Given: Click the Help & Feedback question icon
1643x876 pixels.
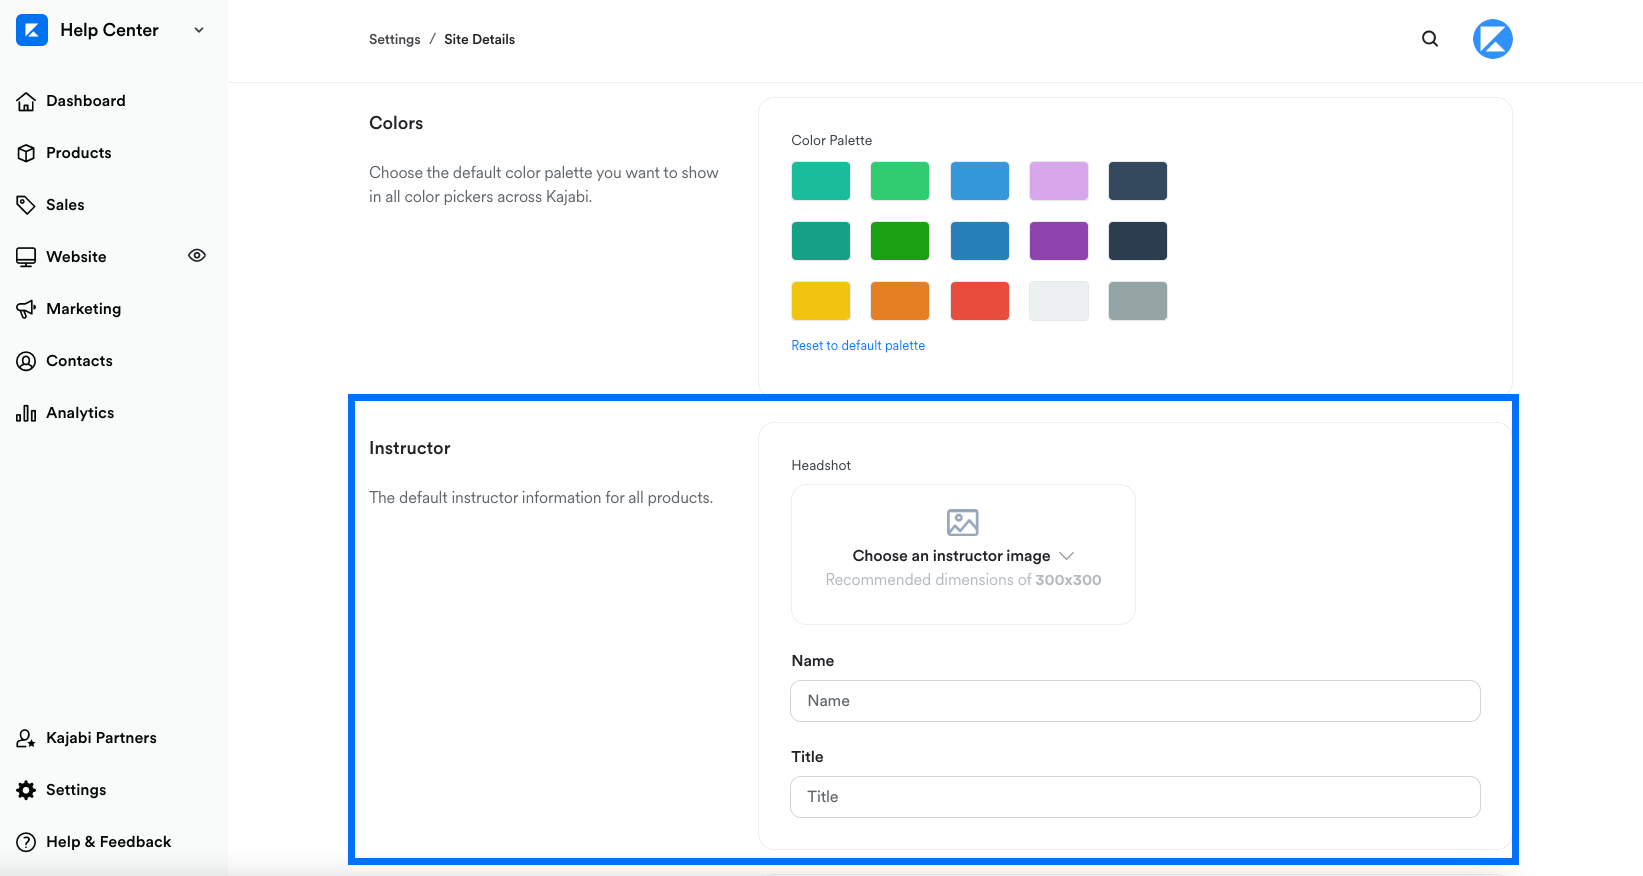Looking at the screenshot, I should tap(26, 842).
